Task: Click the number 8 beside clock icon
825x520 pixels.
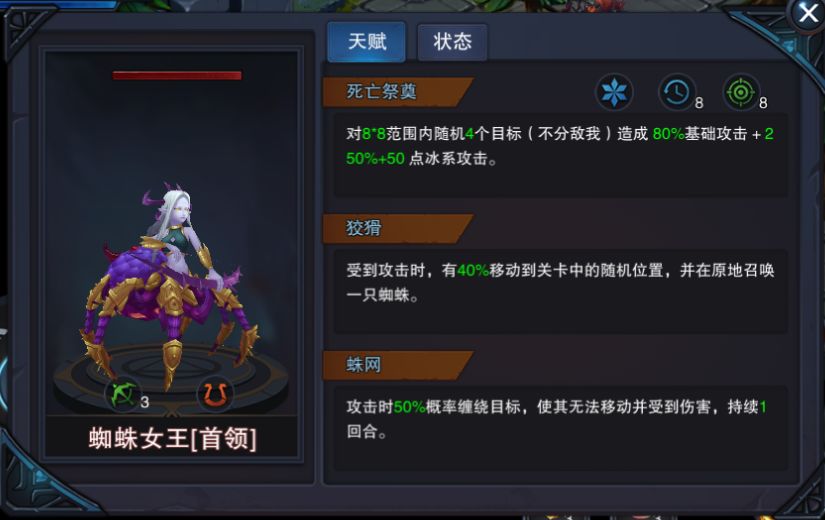Action: coord(699,103)
